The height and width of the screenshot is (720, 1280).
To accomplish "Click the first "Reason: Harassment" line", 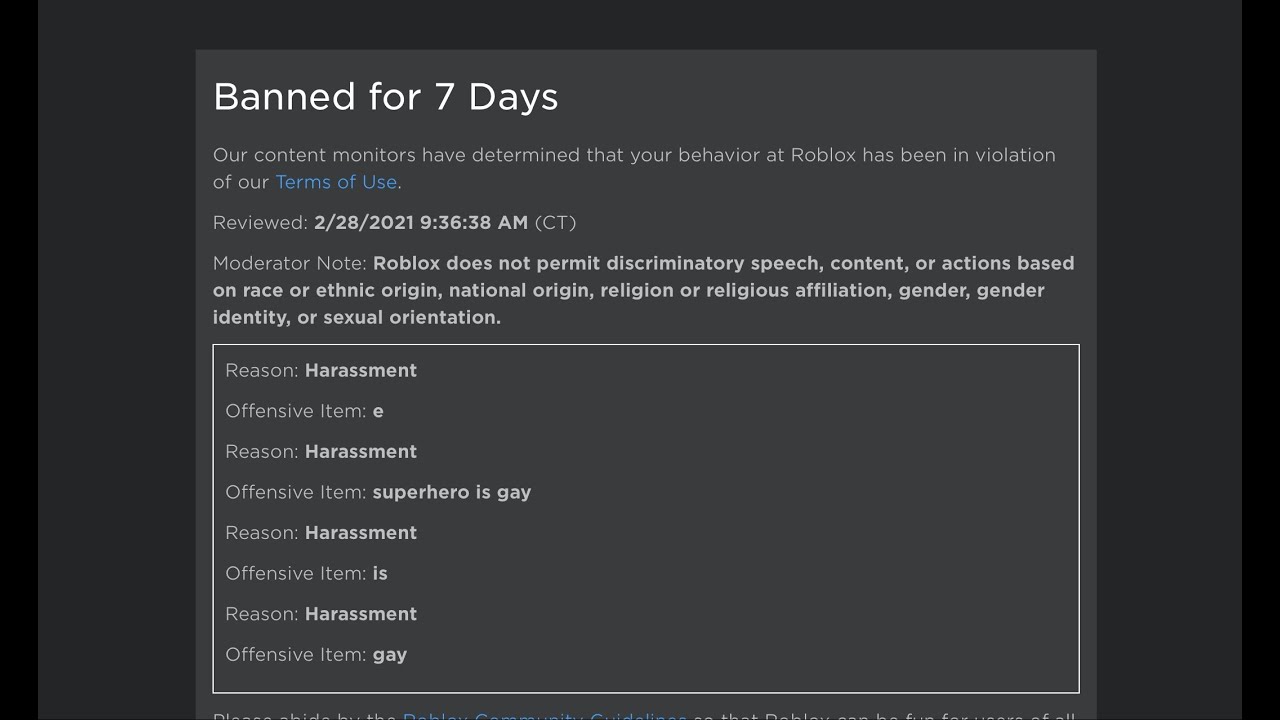I will point(321,371).
